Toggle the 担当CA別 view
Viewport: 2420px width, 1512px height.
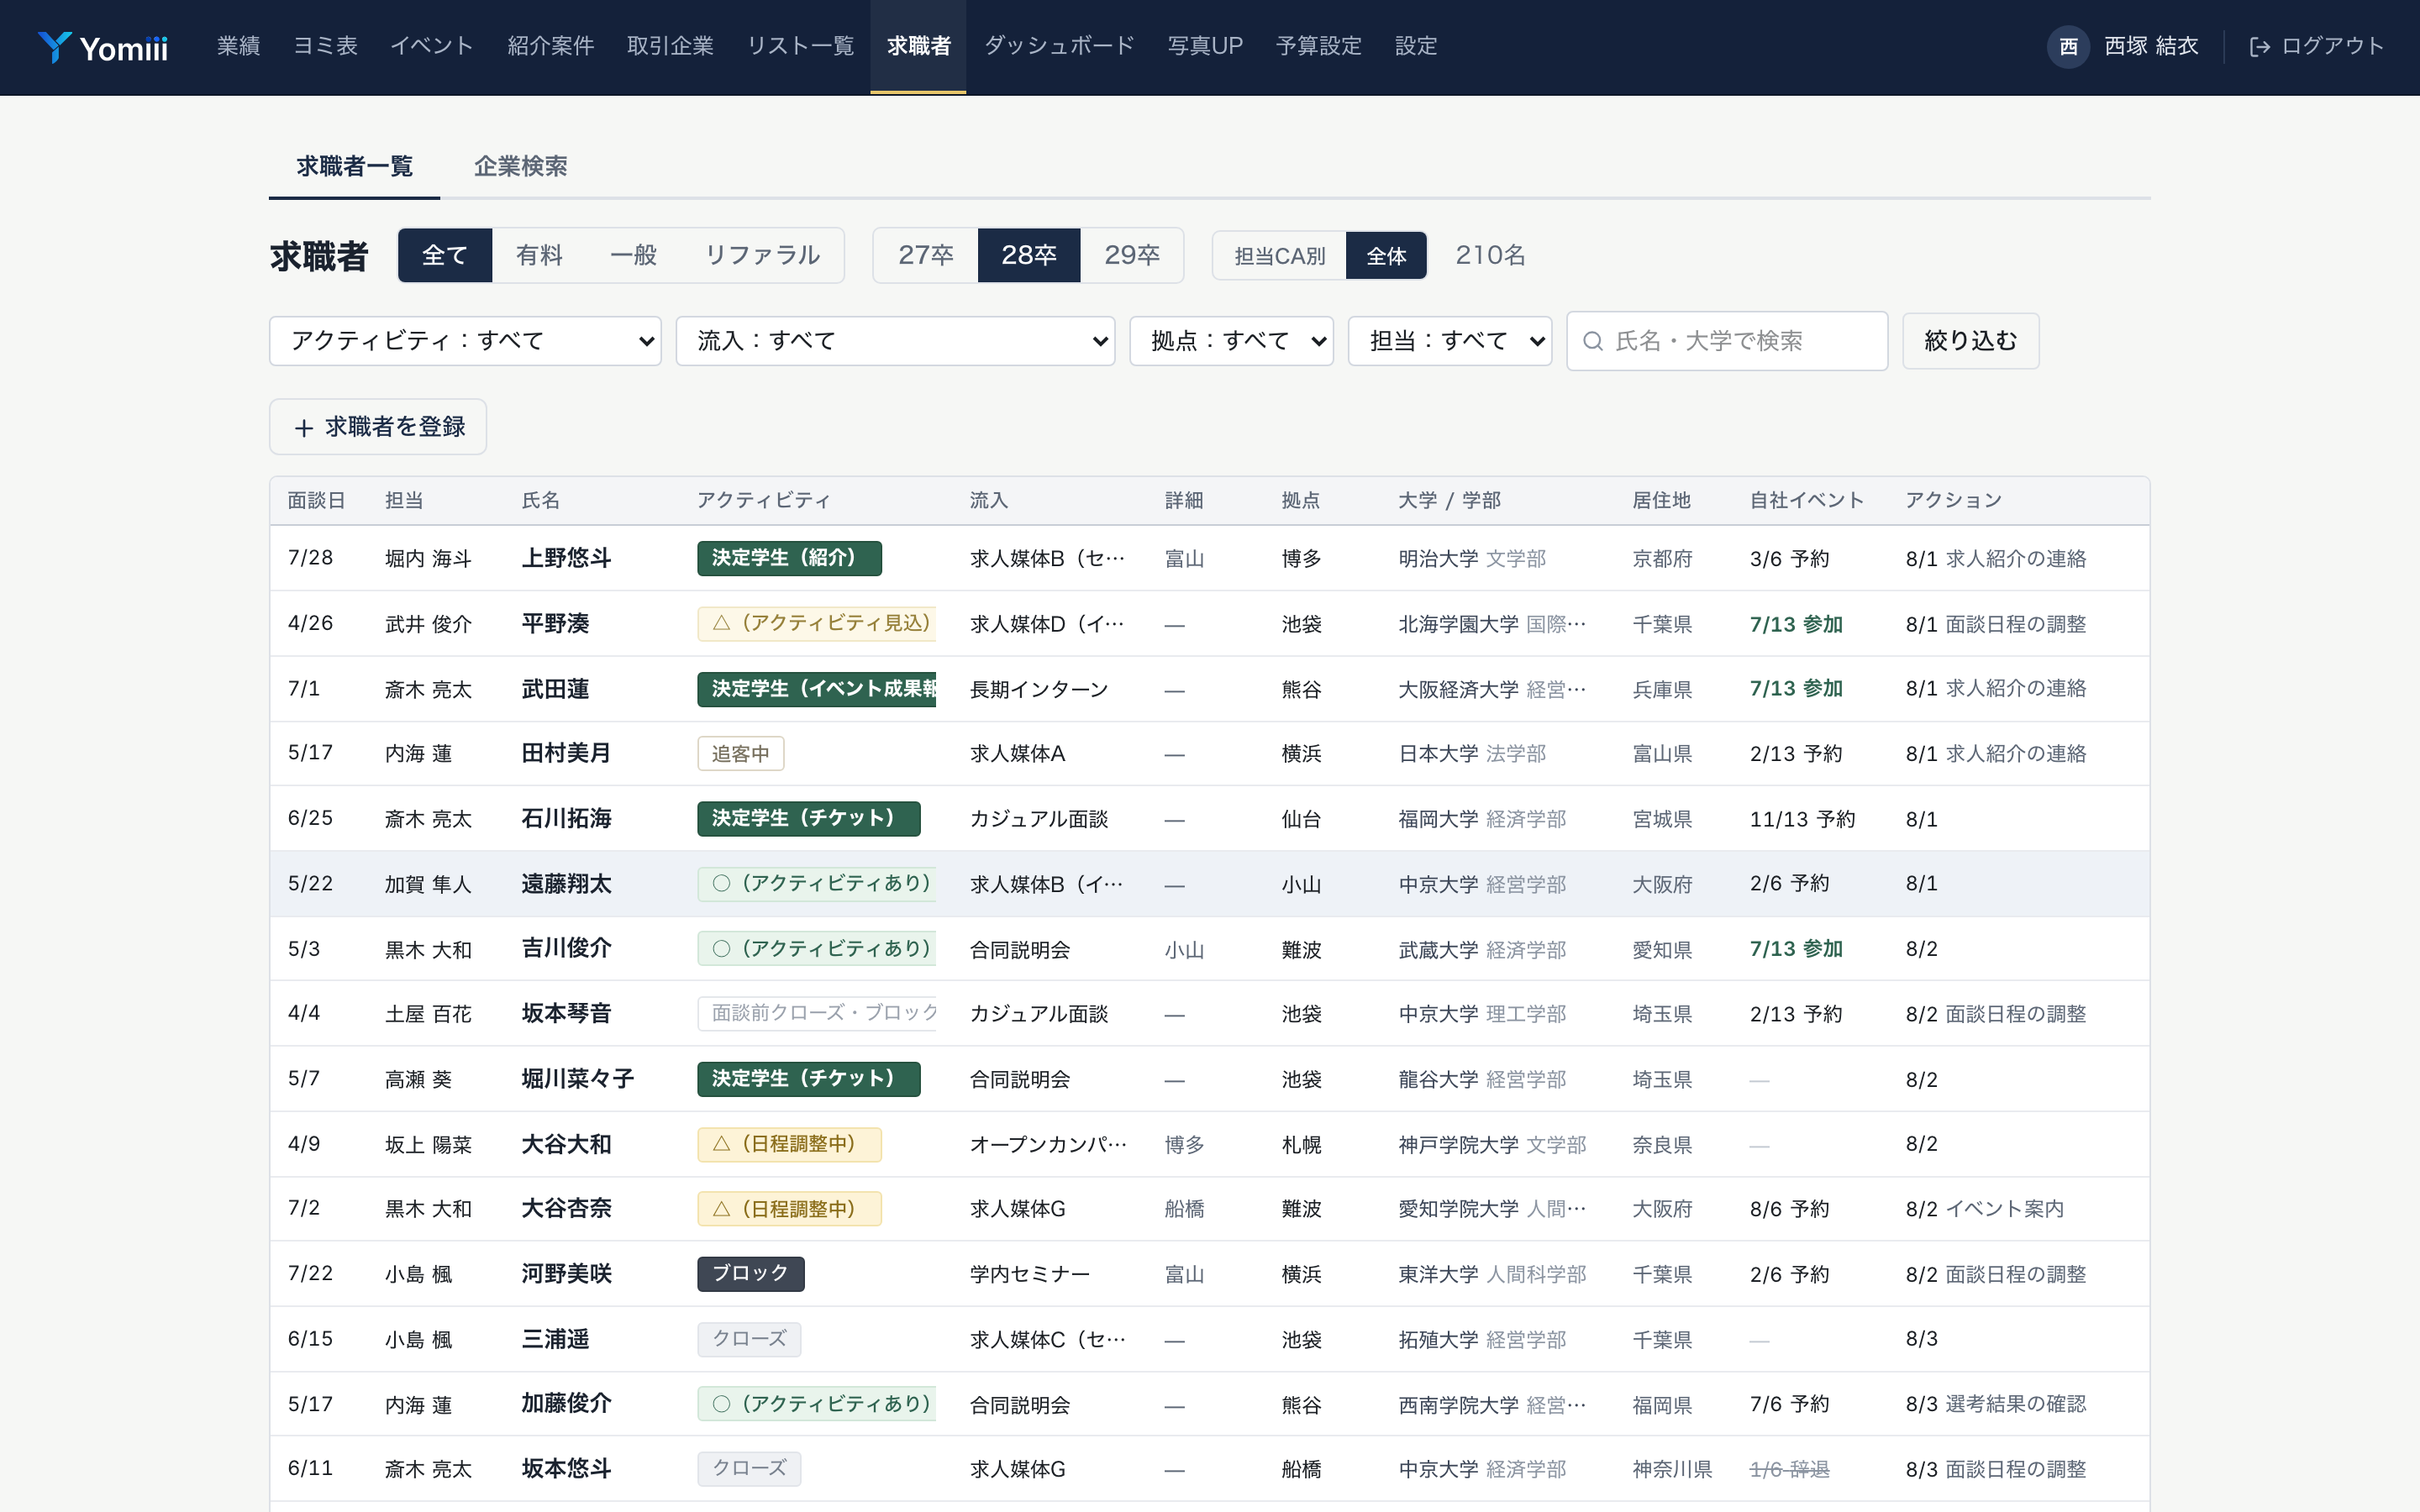[1280, 257]
